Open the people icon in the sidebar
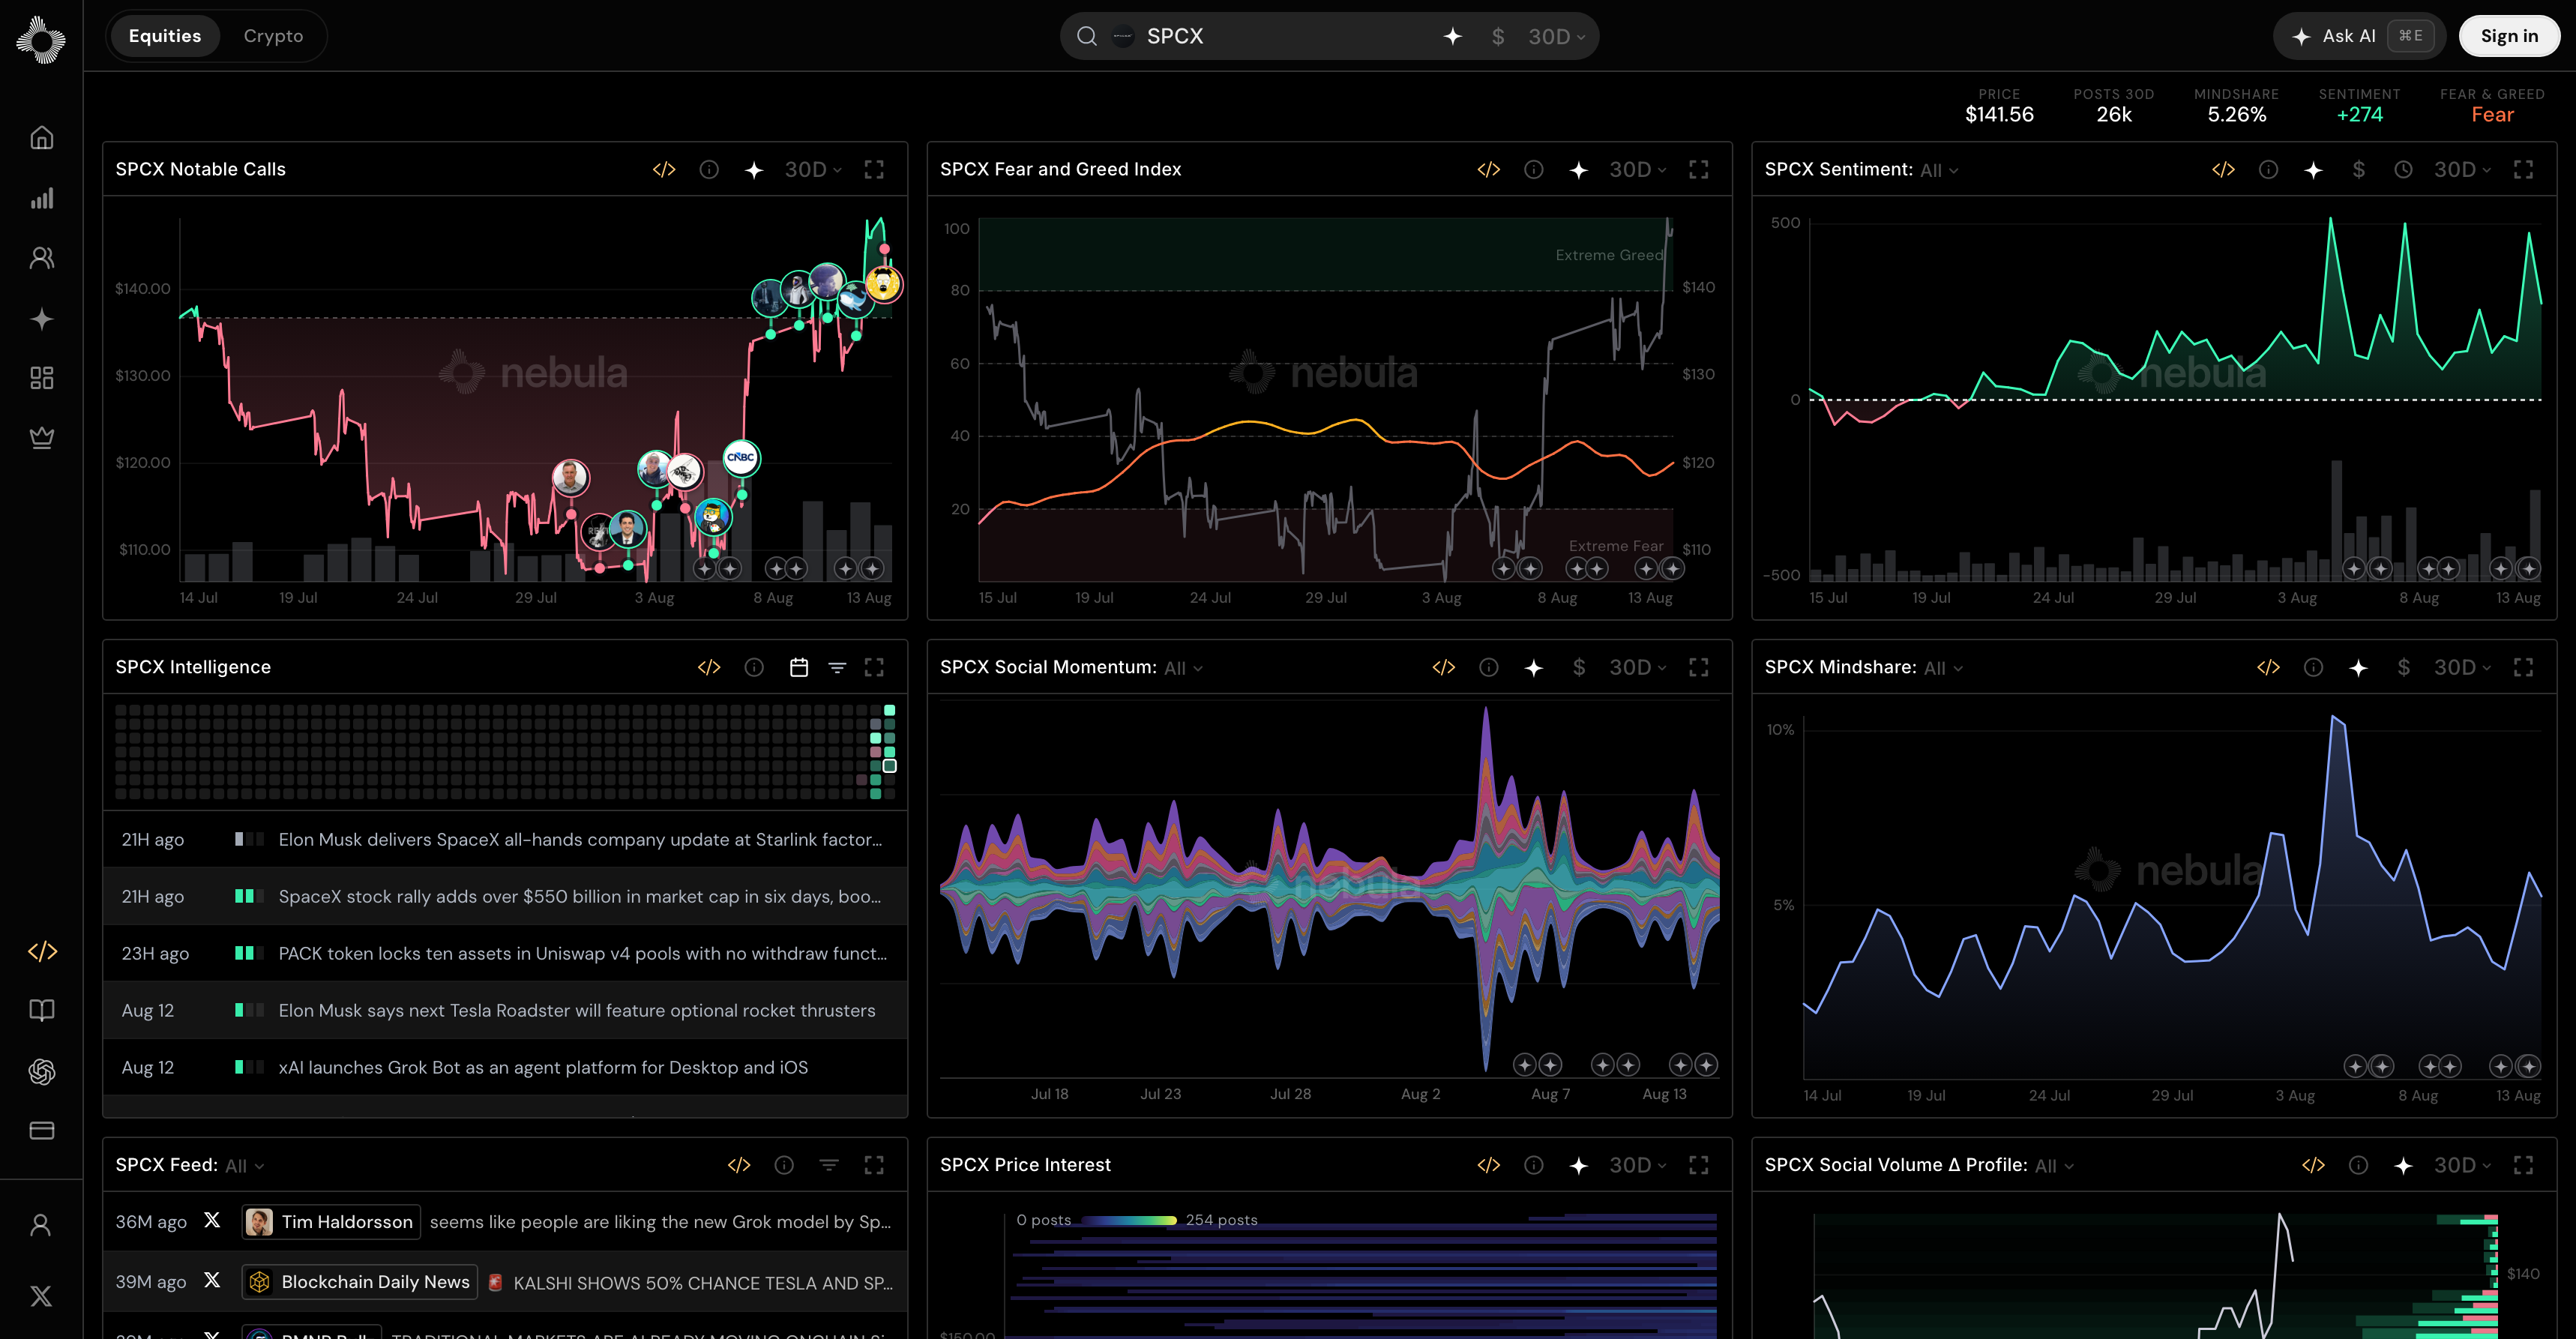This screenshot has width=2576, height=1339. pos(41,258)
